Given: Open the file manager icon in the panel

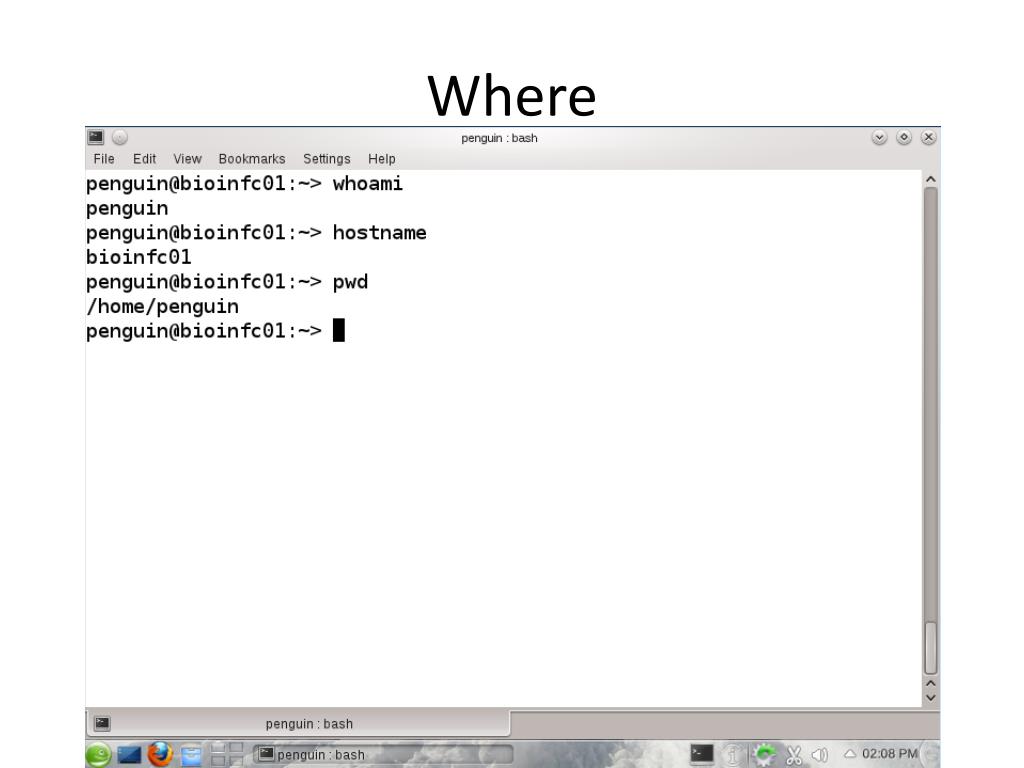Looking at the screenshot, I should (x=191, y=755).
